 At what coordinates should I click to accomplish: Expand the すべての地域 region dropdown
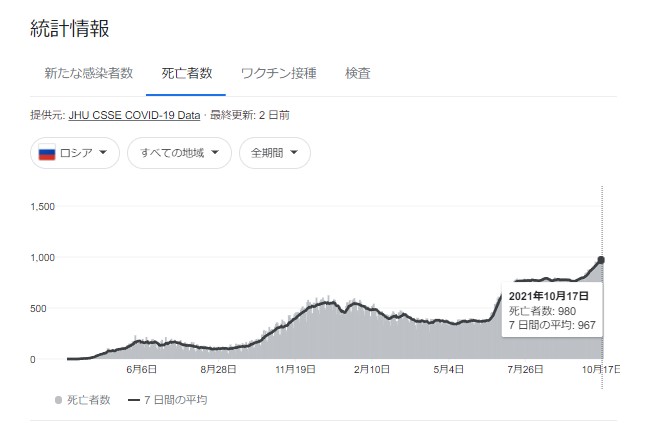179,154
